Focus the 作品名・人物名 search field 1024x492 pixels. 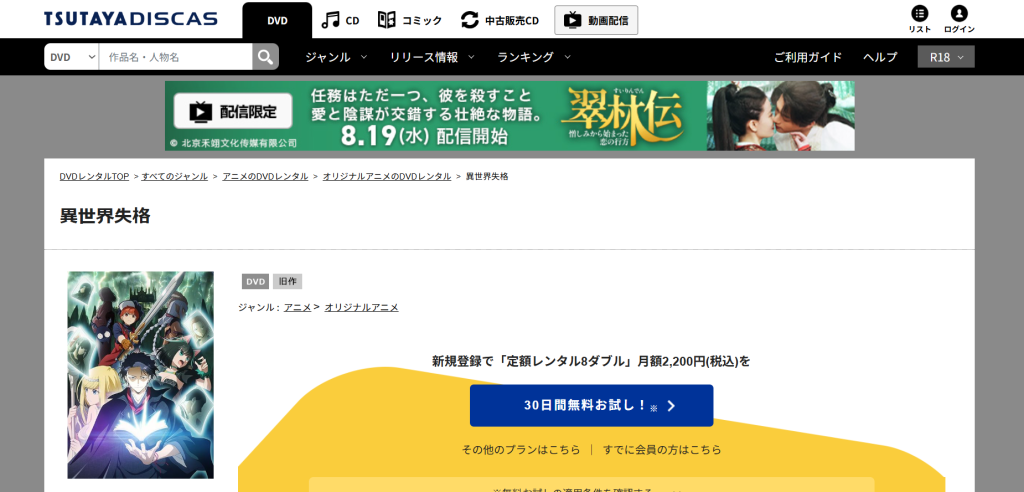pyautogui.click(x=176, y=57)
